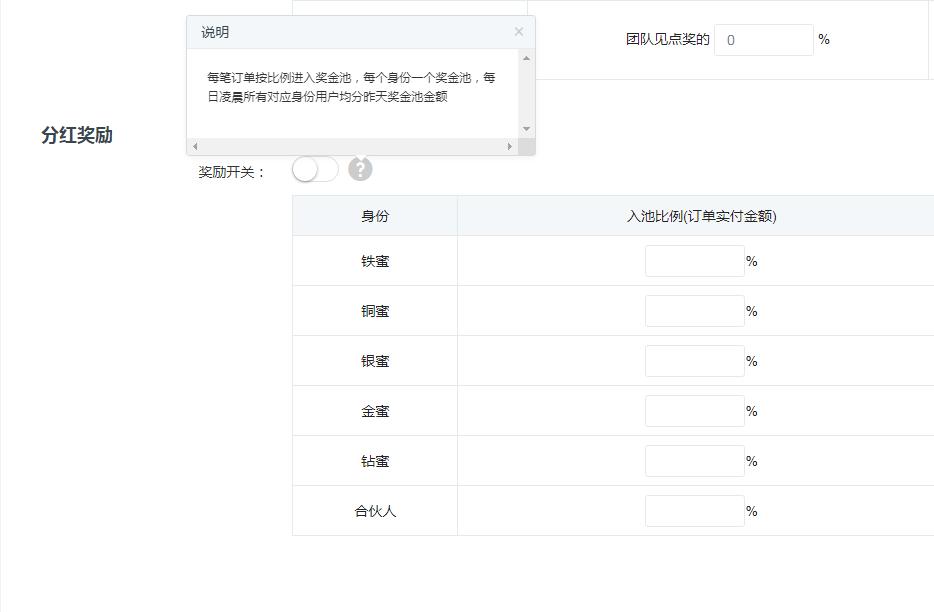Enable the 奖励开关 reward toggle switch
The image size is (934, 612).
click(x=314, y=169)
